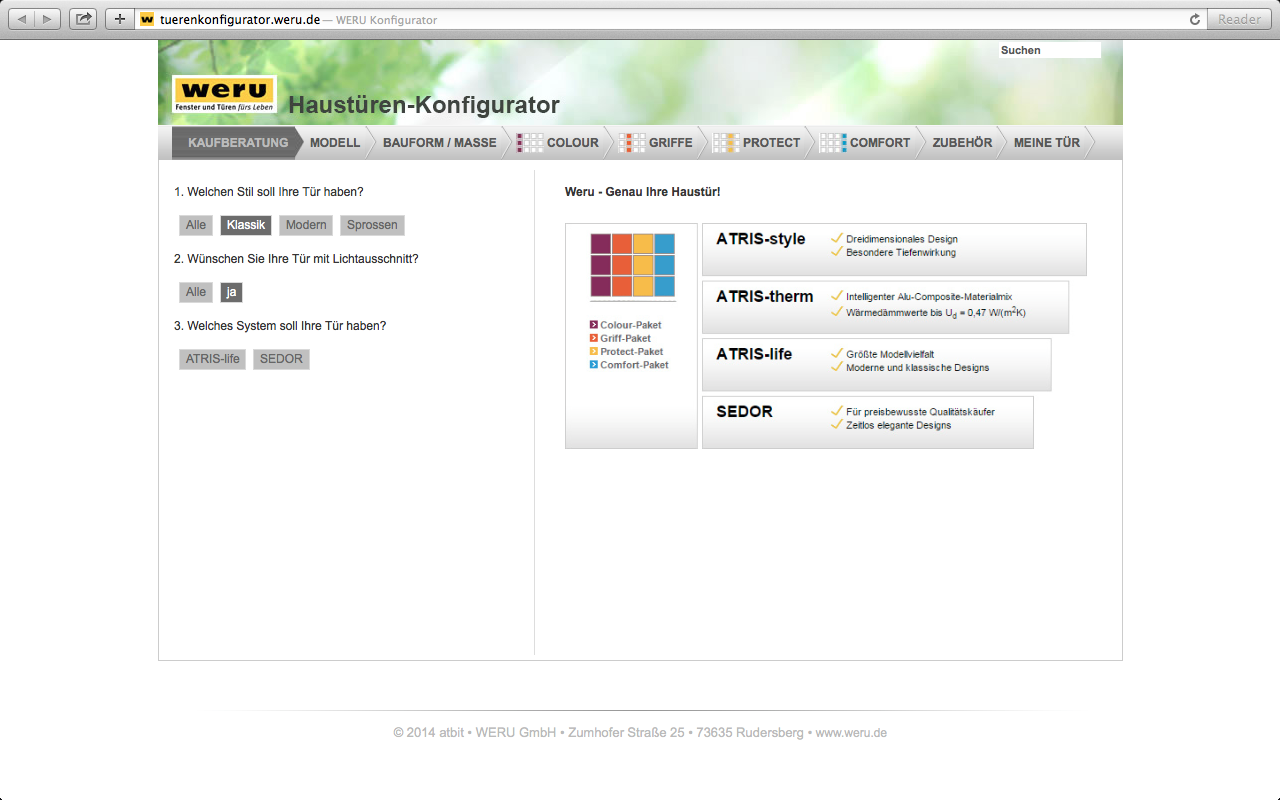Viewport: 1280px width, 800px height.
Task: Select ja for Lichtausschnitt
Action: click(x=231, y=292)
